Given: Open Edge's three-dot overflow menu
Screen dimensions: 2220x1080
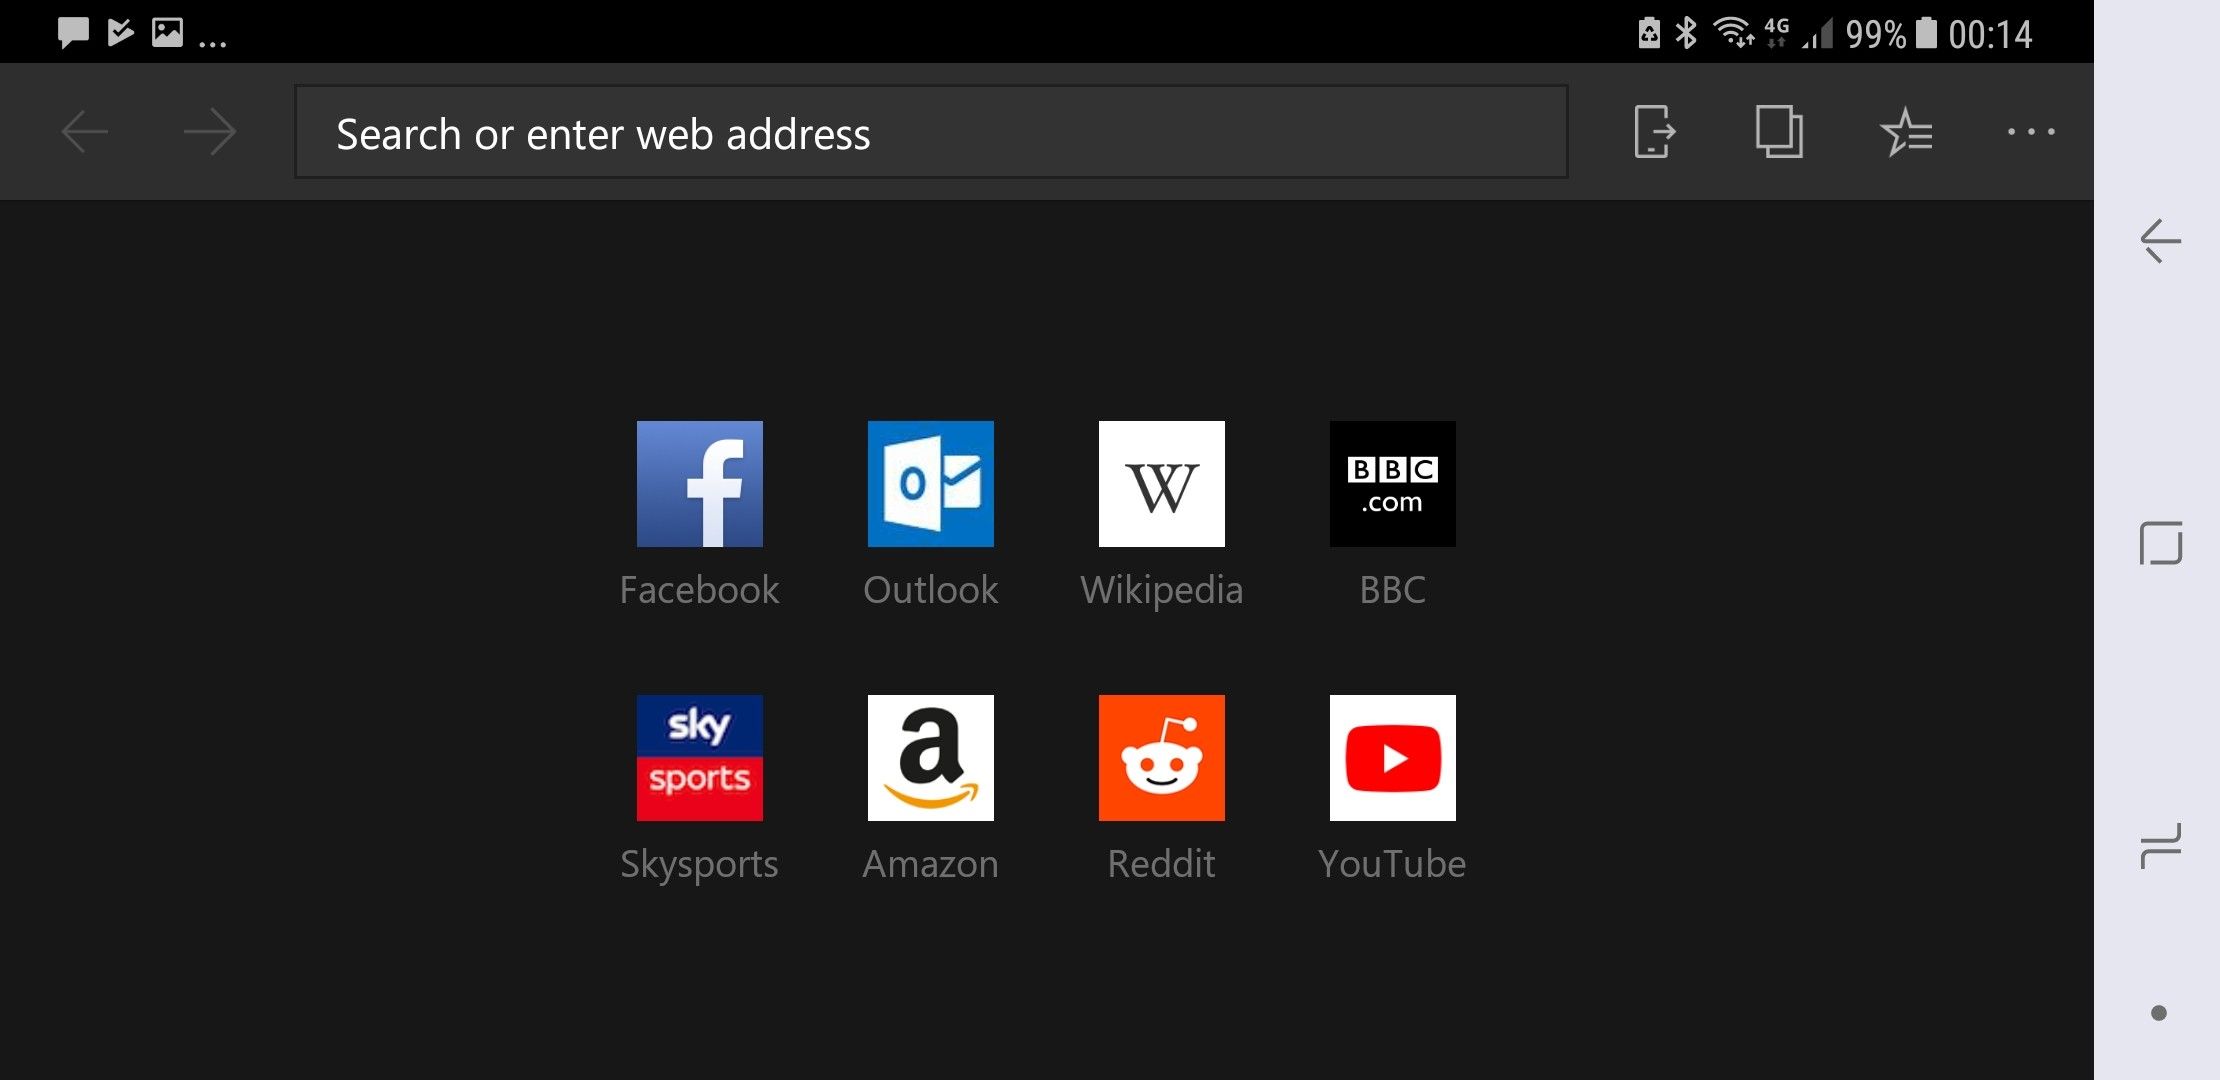Looking at the screenshot, I should [2032, 131].
